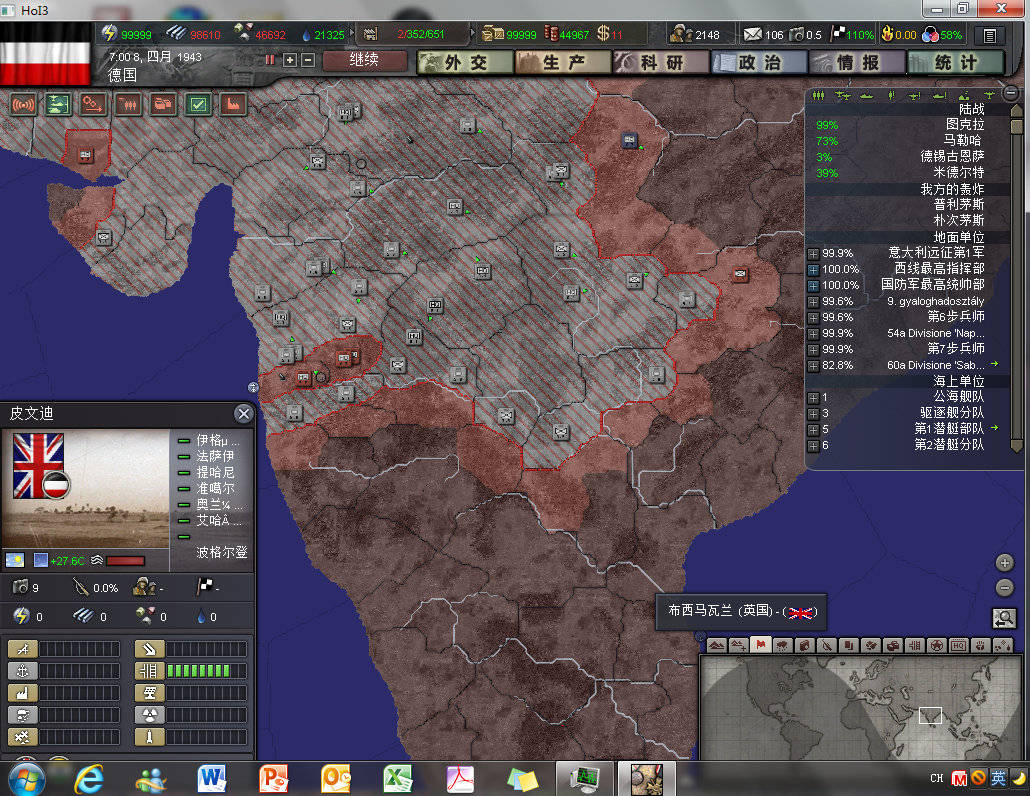
Task: Toggle the green checkmark icon
Action: [198, 104]
